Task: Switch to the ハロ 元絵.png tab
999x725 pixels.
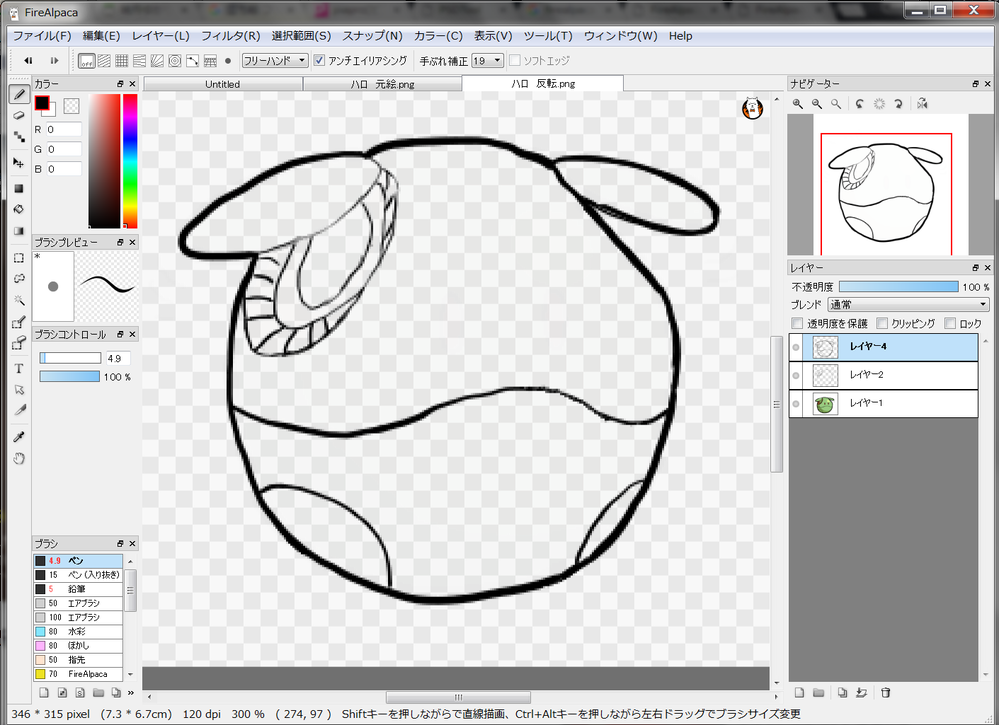Action: click(x=382, y=85)
